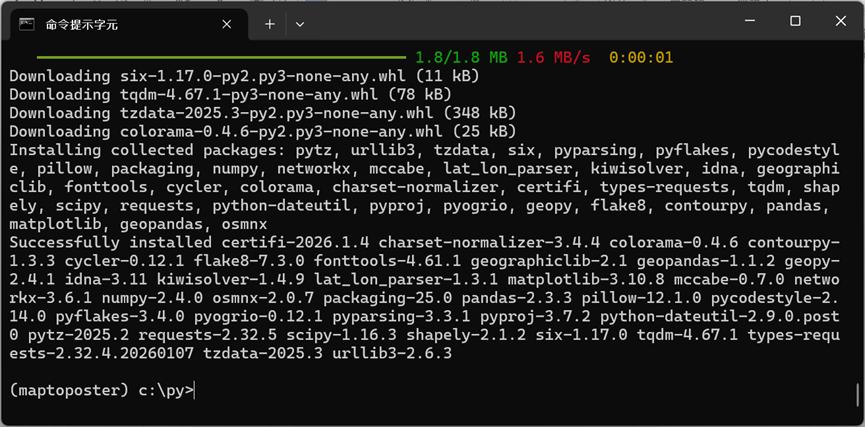
Task: Open a new tab with the plus button
Action: coord(269,24)
